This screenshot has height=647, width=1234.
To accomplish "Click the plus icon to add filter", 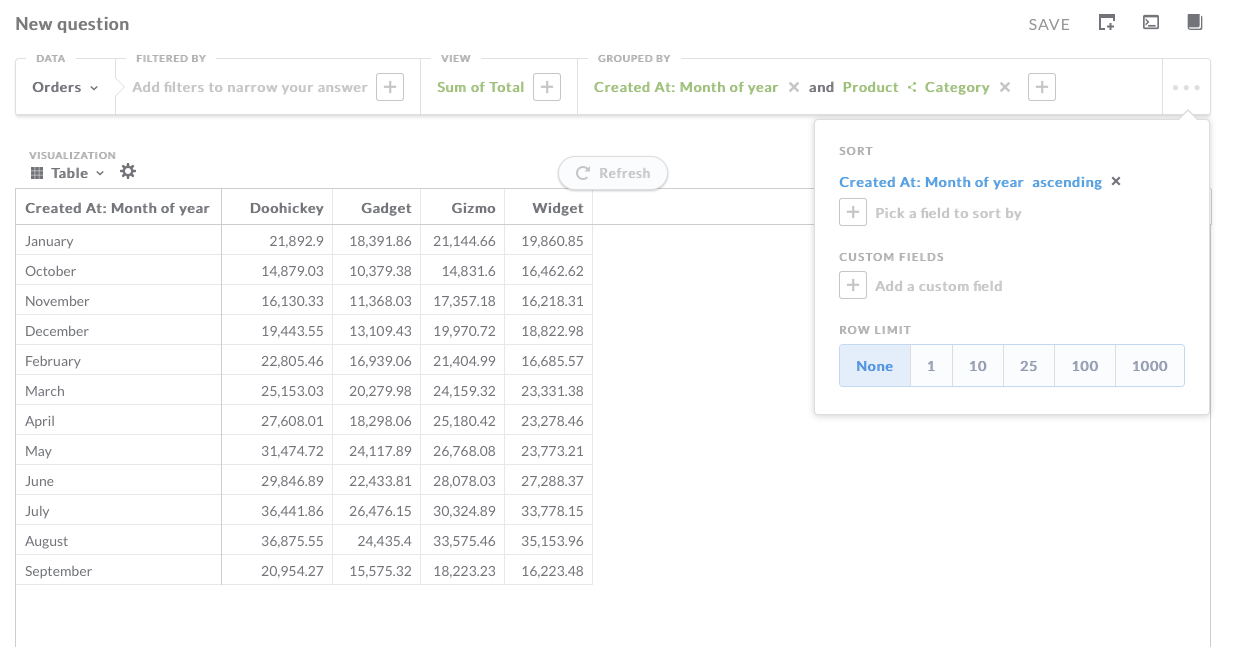I will [x=390, y=87].
